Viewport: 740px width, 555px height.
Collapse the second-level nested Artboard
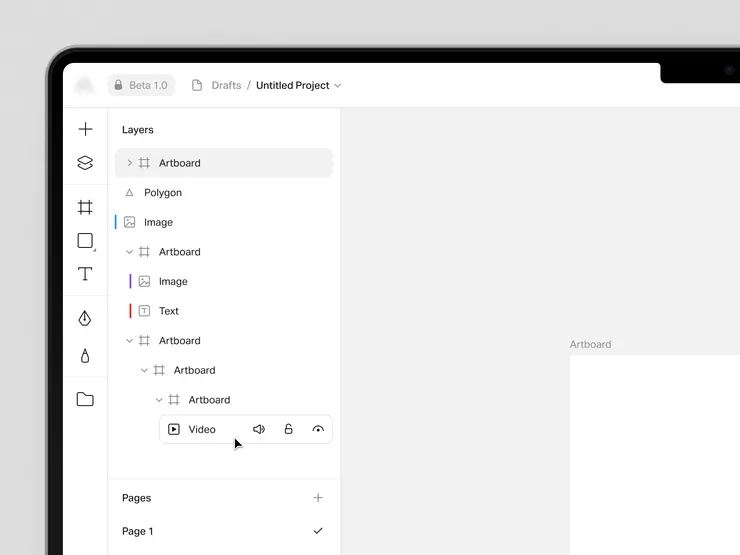[144, 370]
